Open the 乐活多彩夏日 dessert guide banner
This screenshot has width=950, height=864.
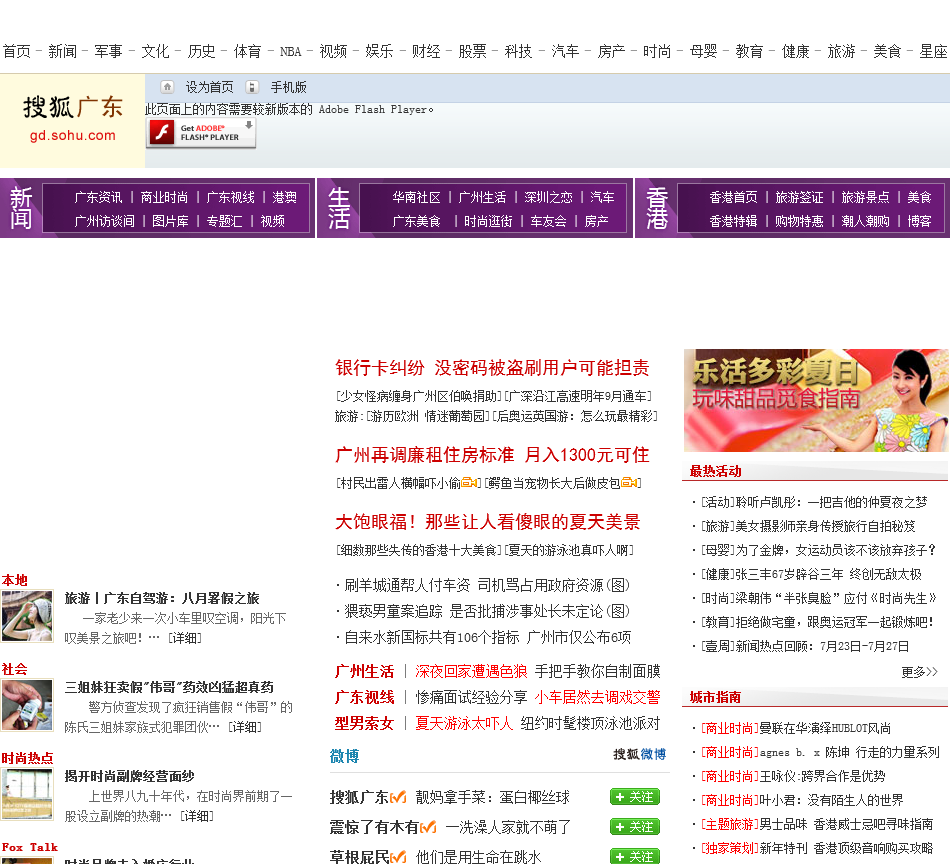[x=816, y=400]
